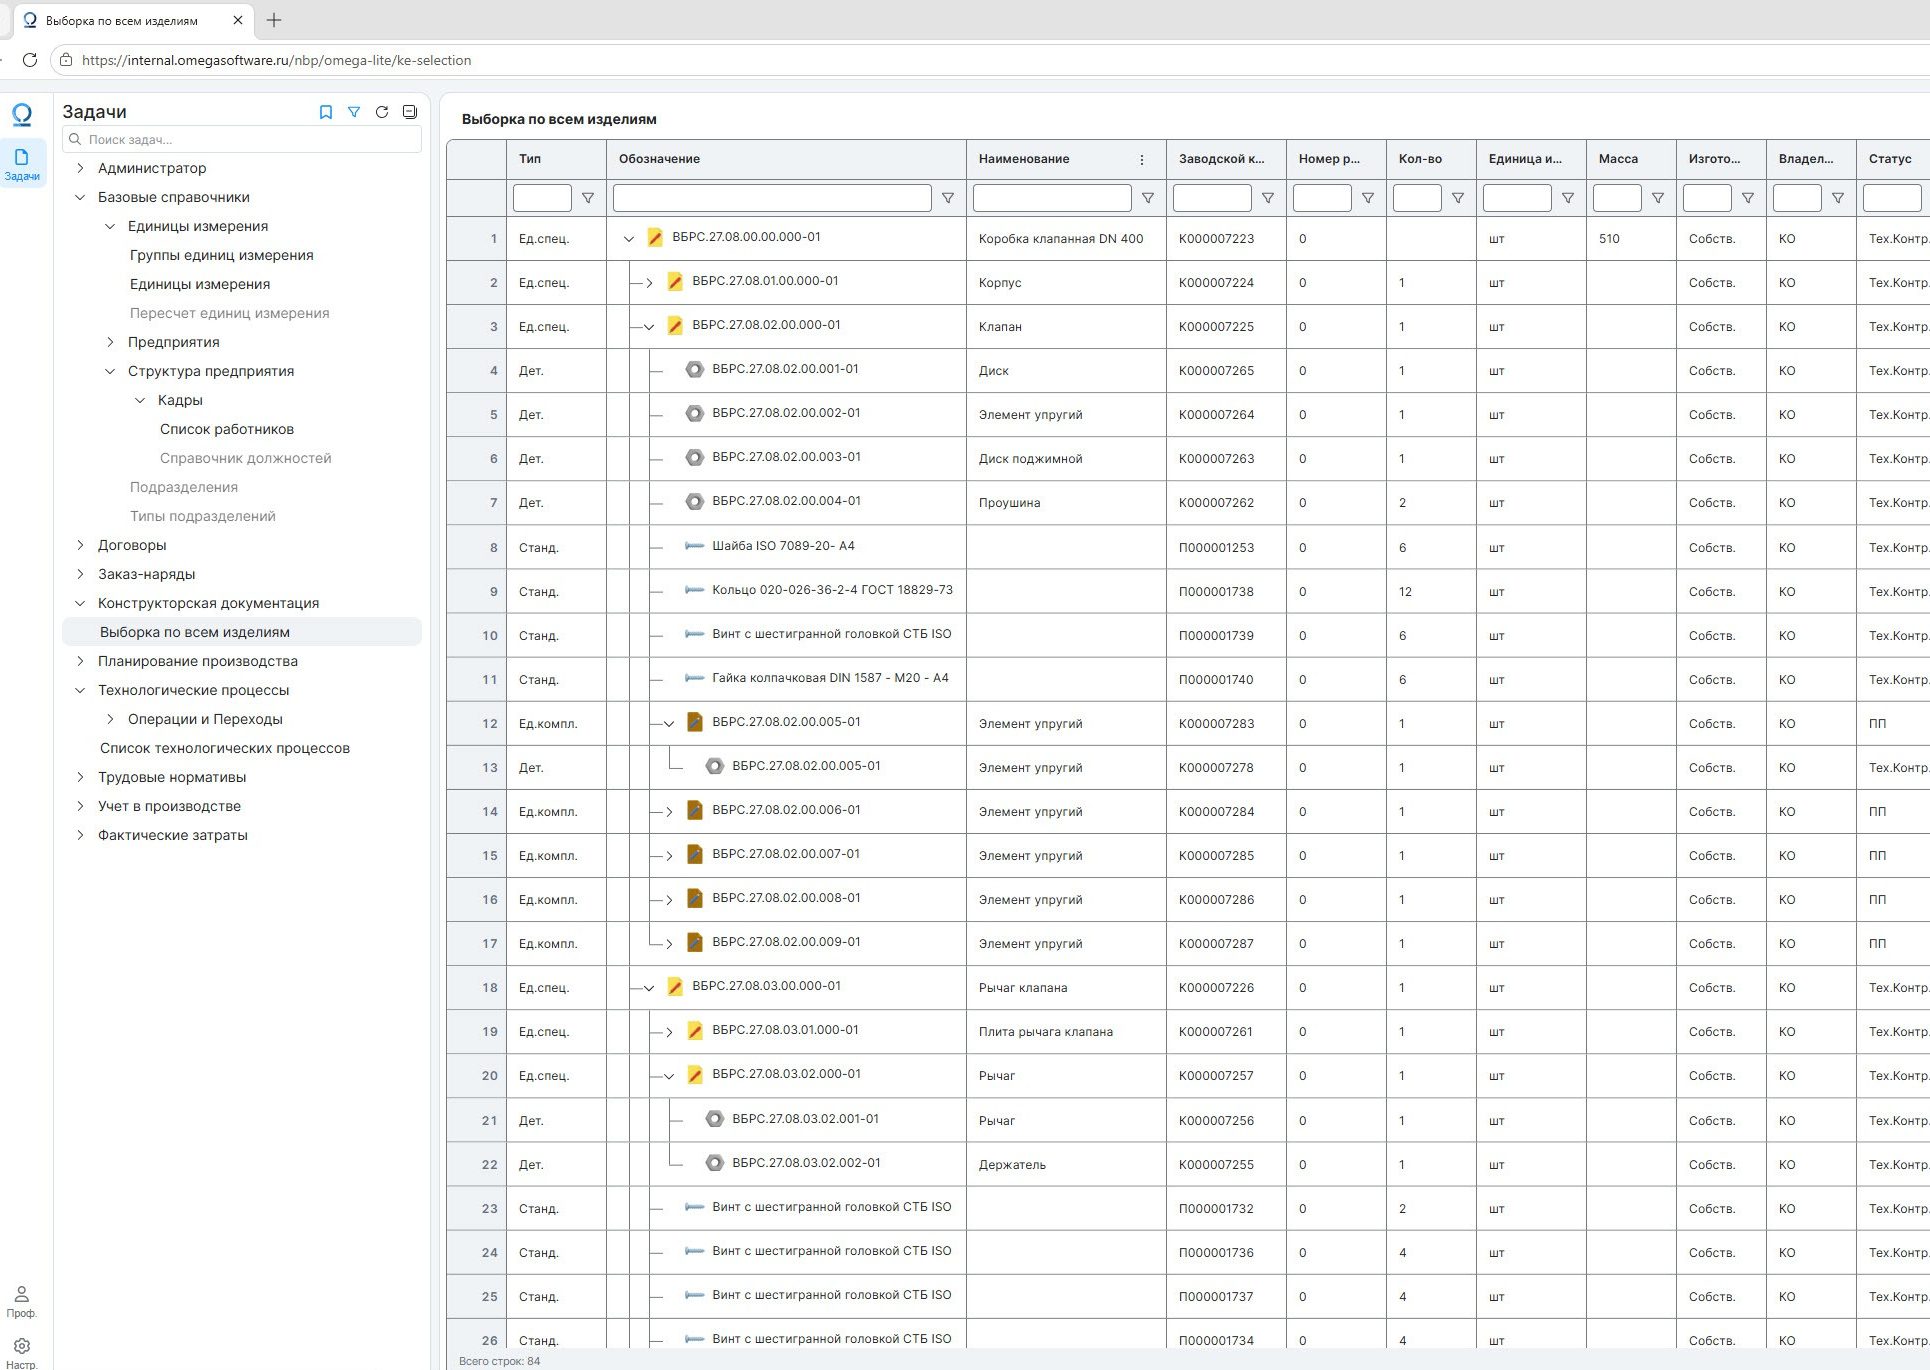This screenshot has height=1370, width=1930.
Task: Click the refresh icon in the Задачи panel
Action: click(x=382, y=112)
